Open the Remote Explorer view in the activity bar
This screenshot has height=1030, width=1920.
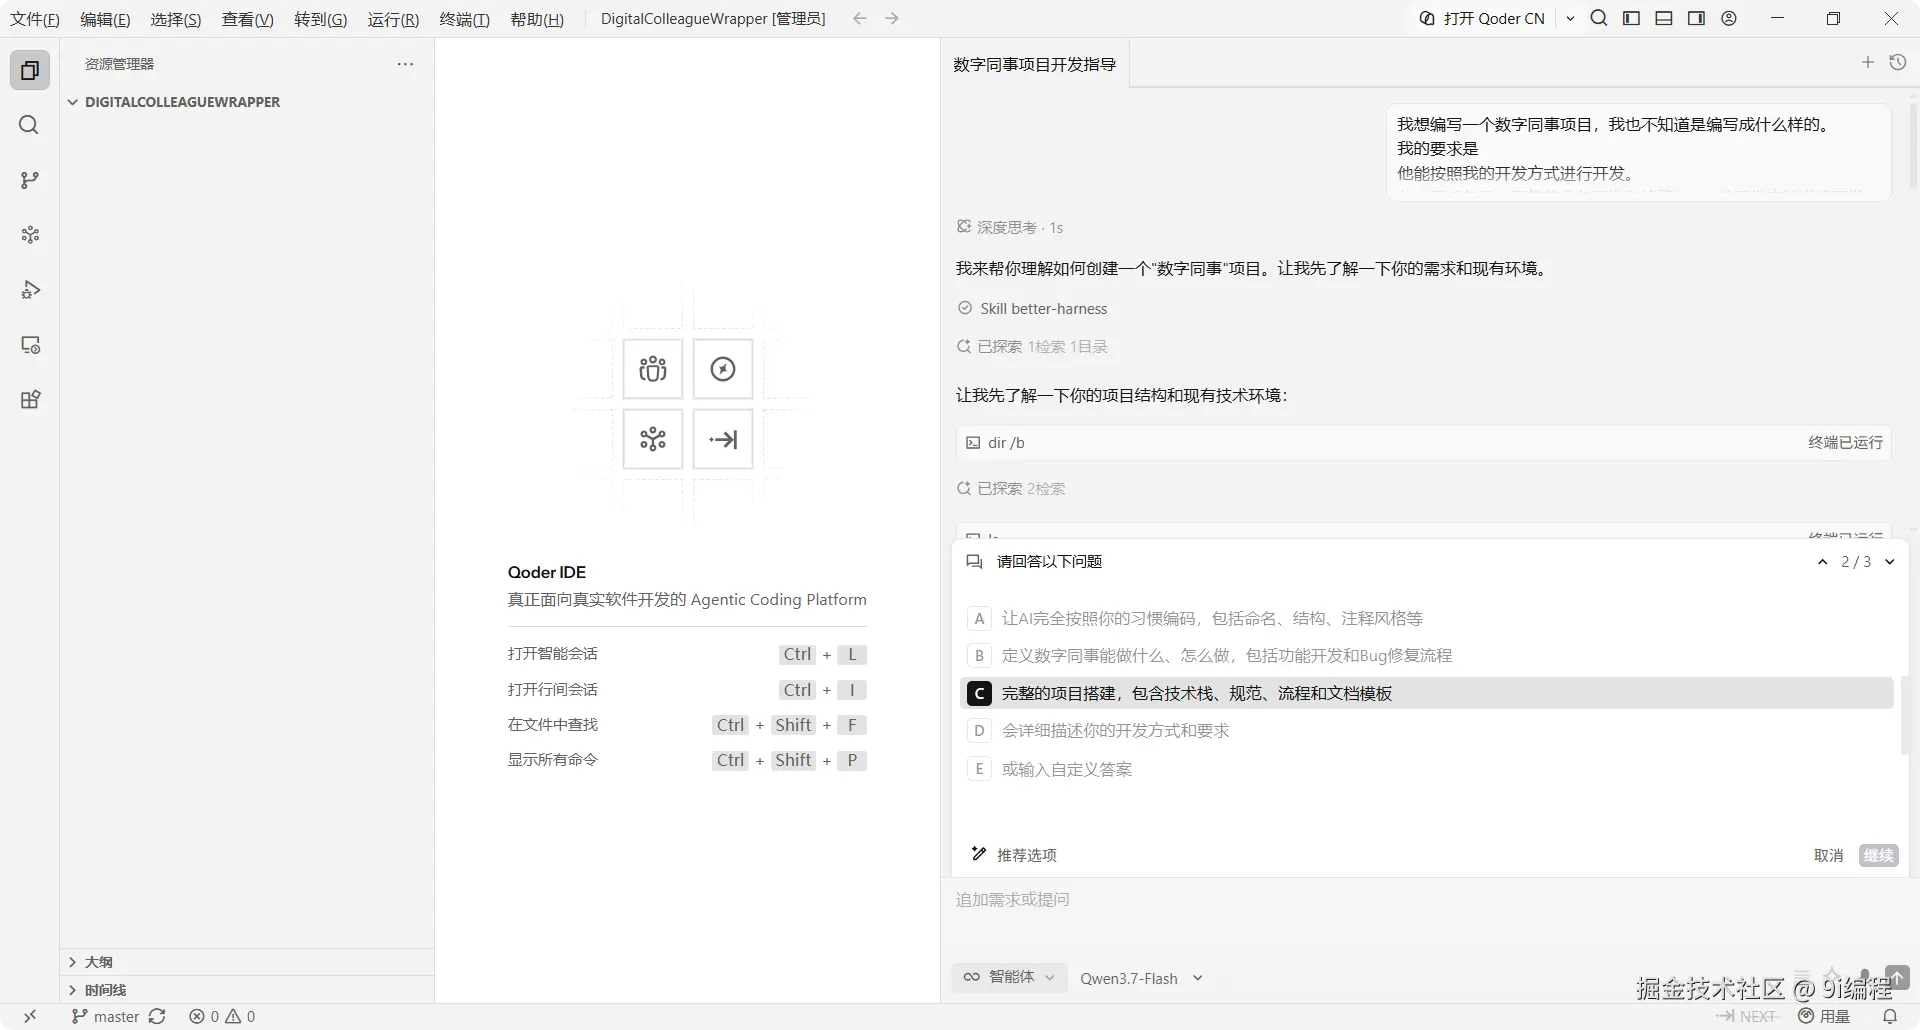click(x=30, y=345)
